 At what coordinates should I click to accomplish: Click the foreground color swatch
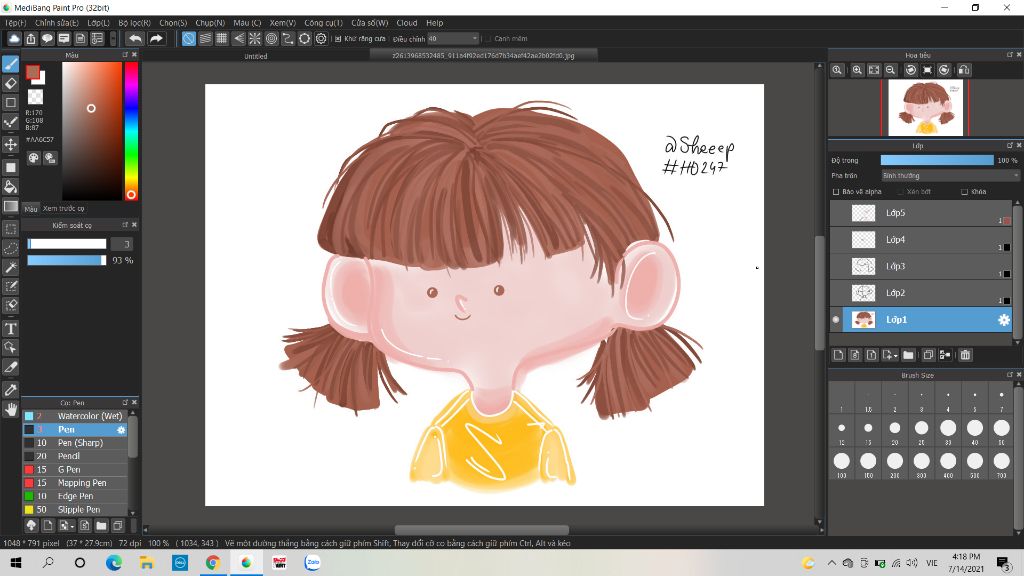[x=33, y=72]
